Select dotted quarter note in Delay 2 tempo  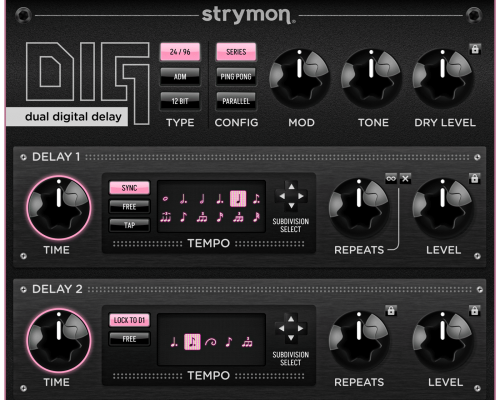tap(174, 342)
